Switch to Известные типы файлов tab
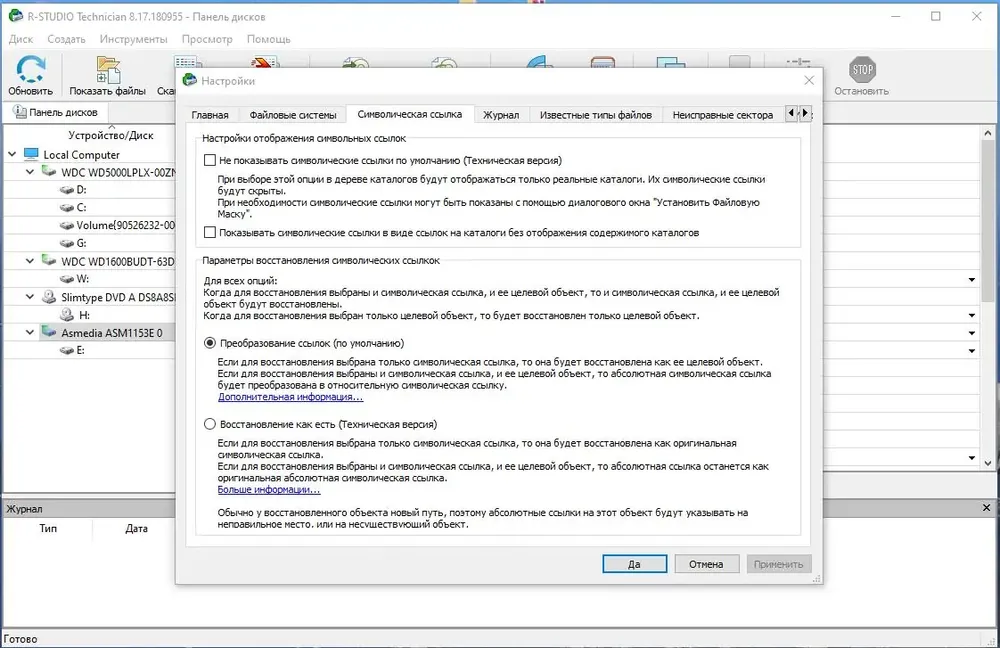The image size is (1000, 648). [596, 115]
